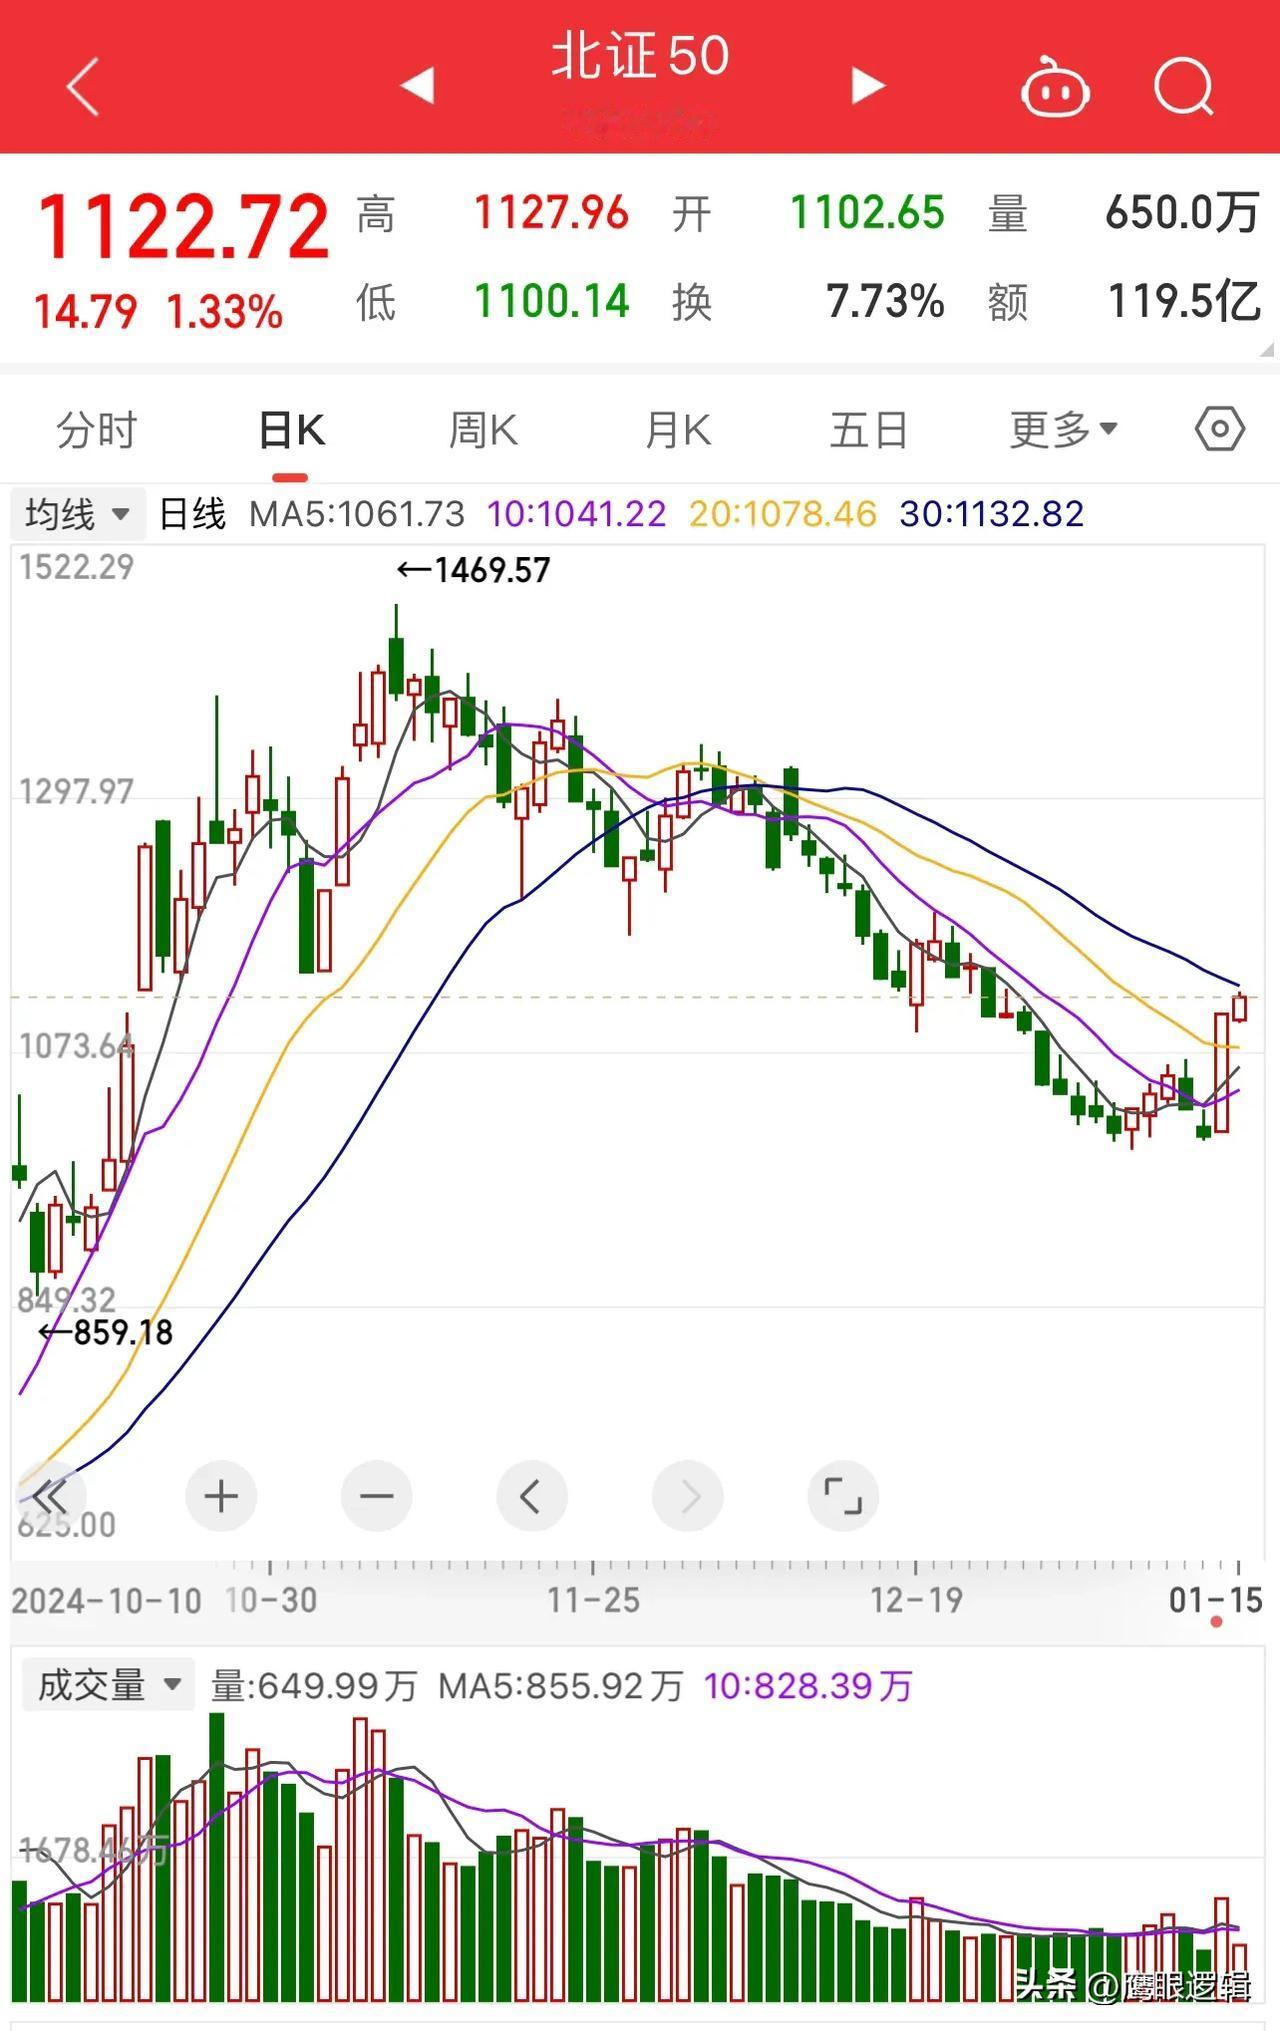1280x2031 pixels.
Task: Tap the 859.18 low annotation
Action: [x=105, y=1332]
